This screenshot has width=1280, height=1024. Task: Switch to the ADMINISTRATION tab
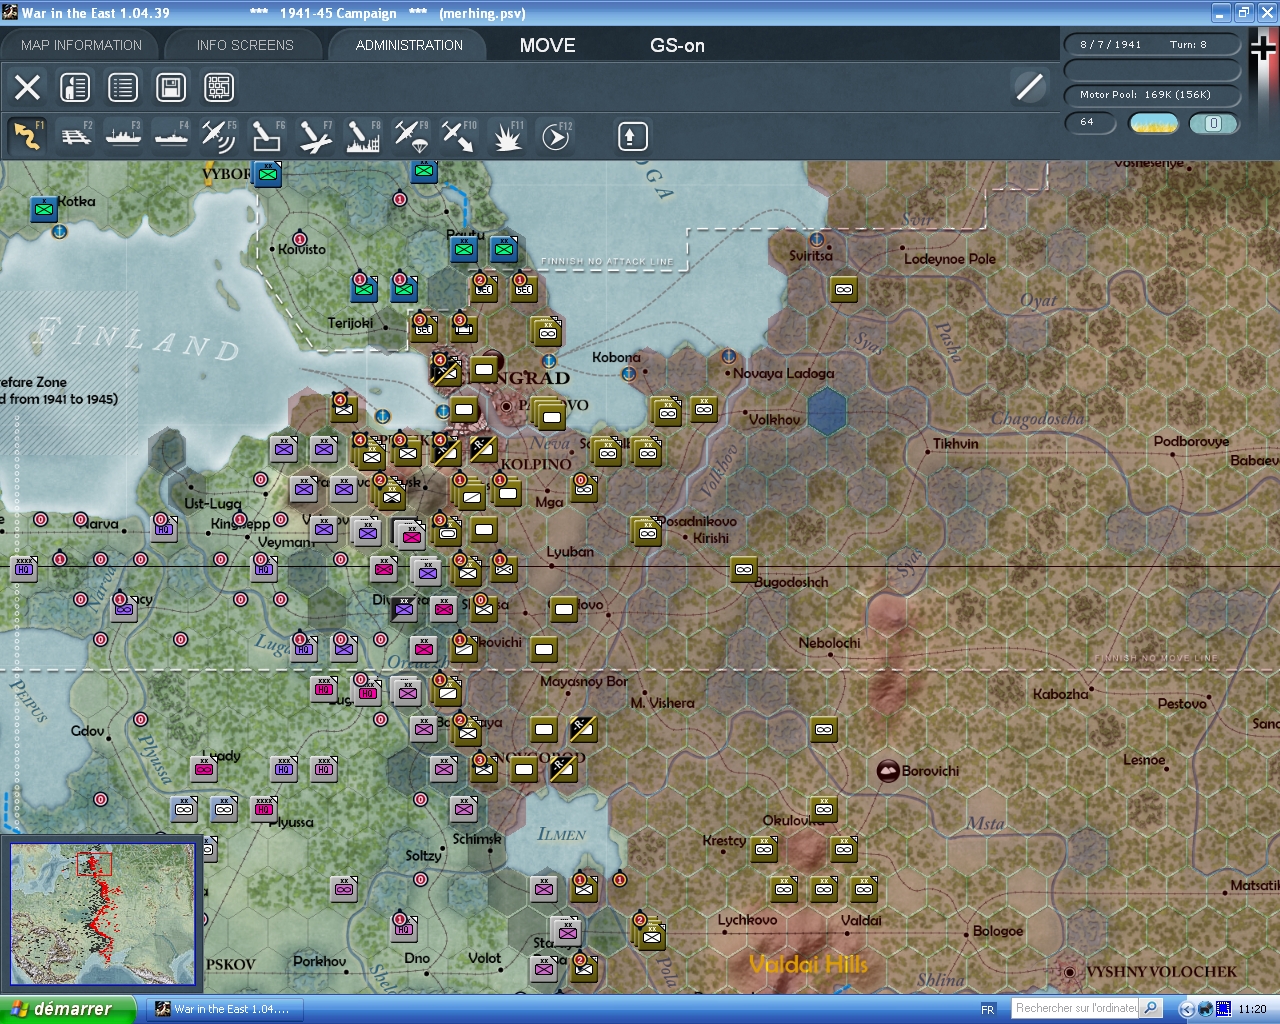pyautogui.click(x=409, y=45)
